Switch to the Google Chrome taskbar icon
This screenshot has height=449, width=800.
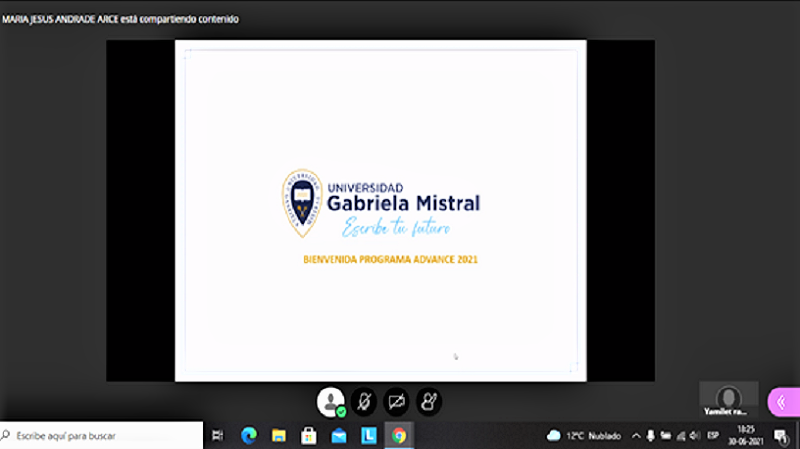pyautogui.click(x=399, y=435)
